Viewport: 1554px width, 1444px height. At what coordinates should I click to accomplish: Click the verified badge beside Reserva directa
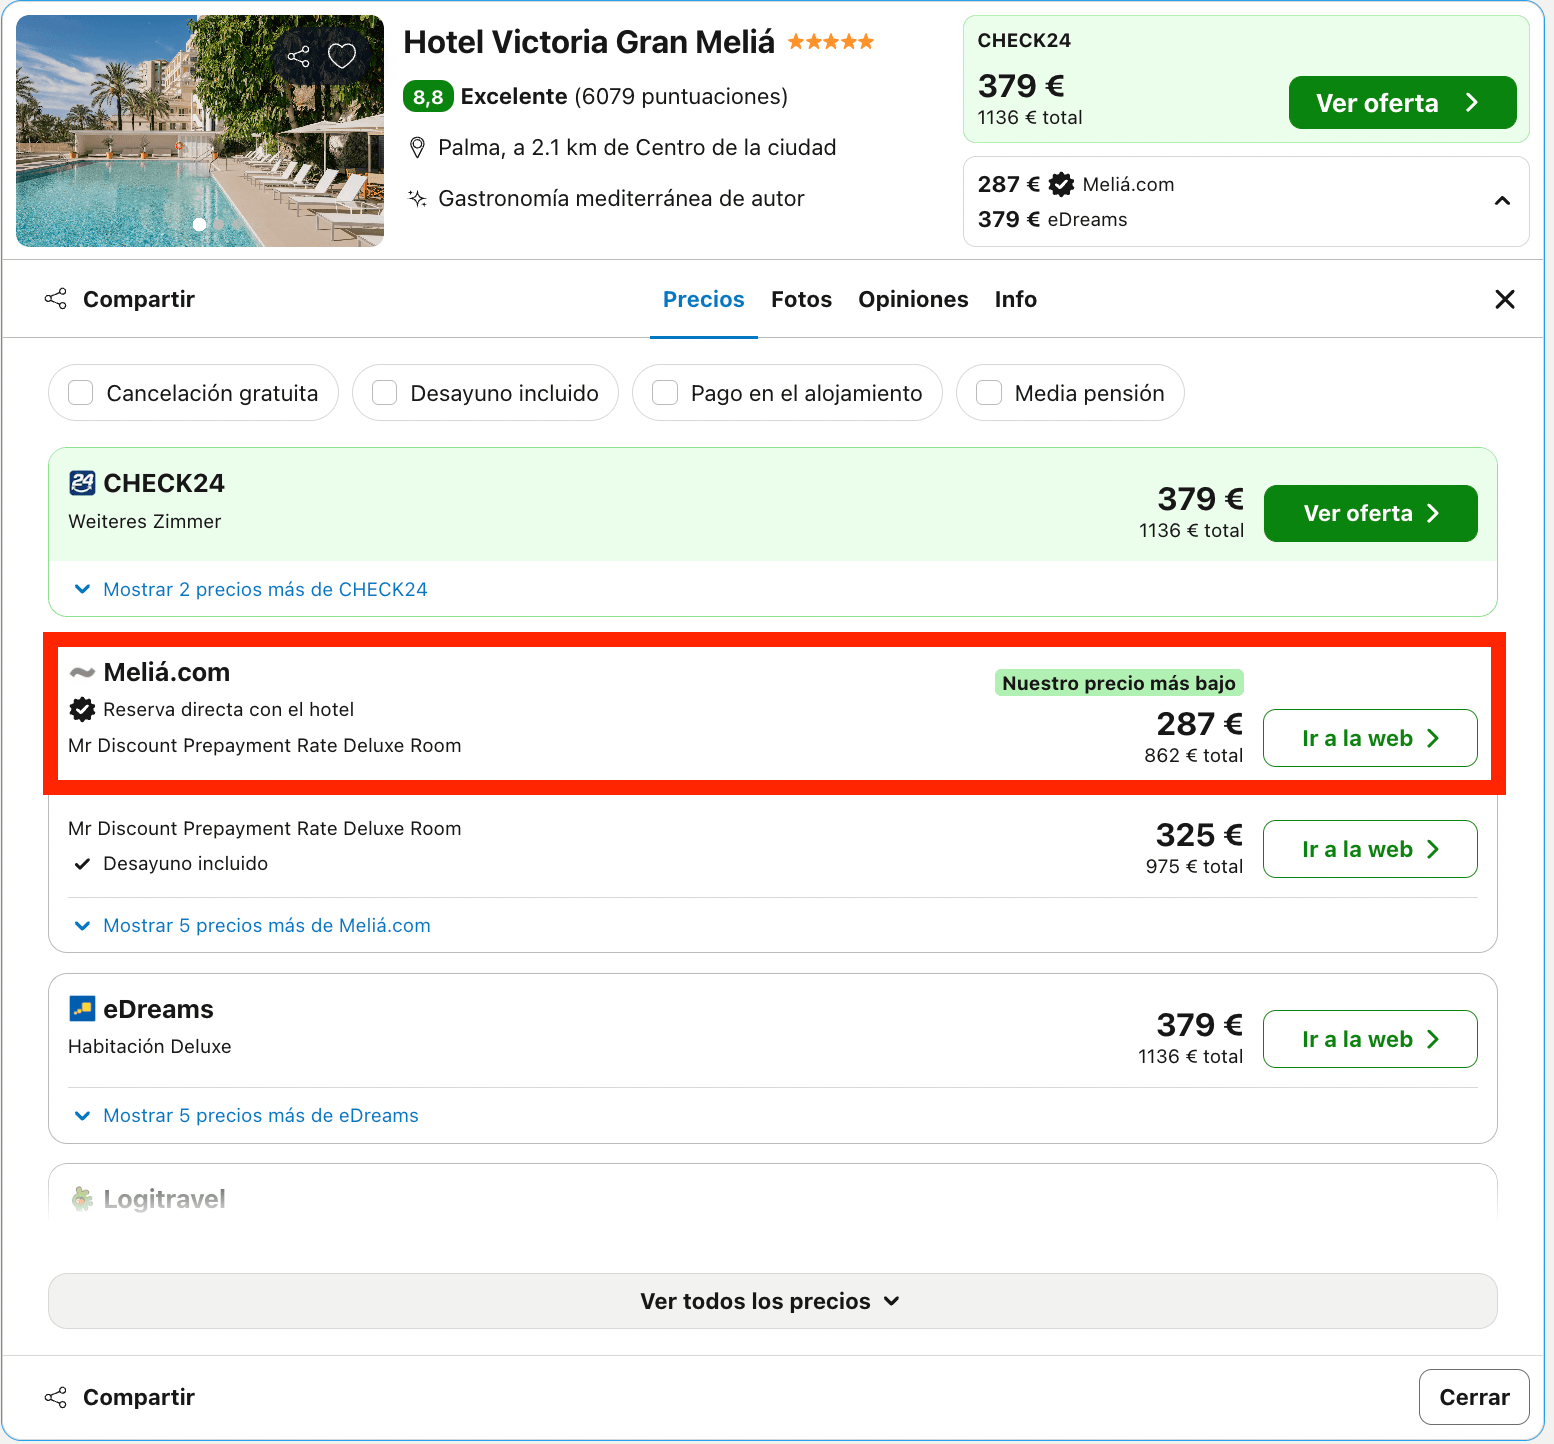click(x=82, y=709)
